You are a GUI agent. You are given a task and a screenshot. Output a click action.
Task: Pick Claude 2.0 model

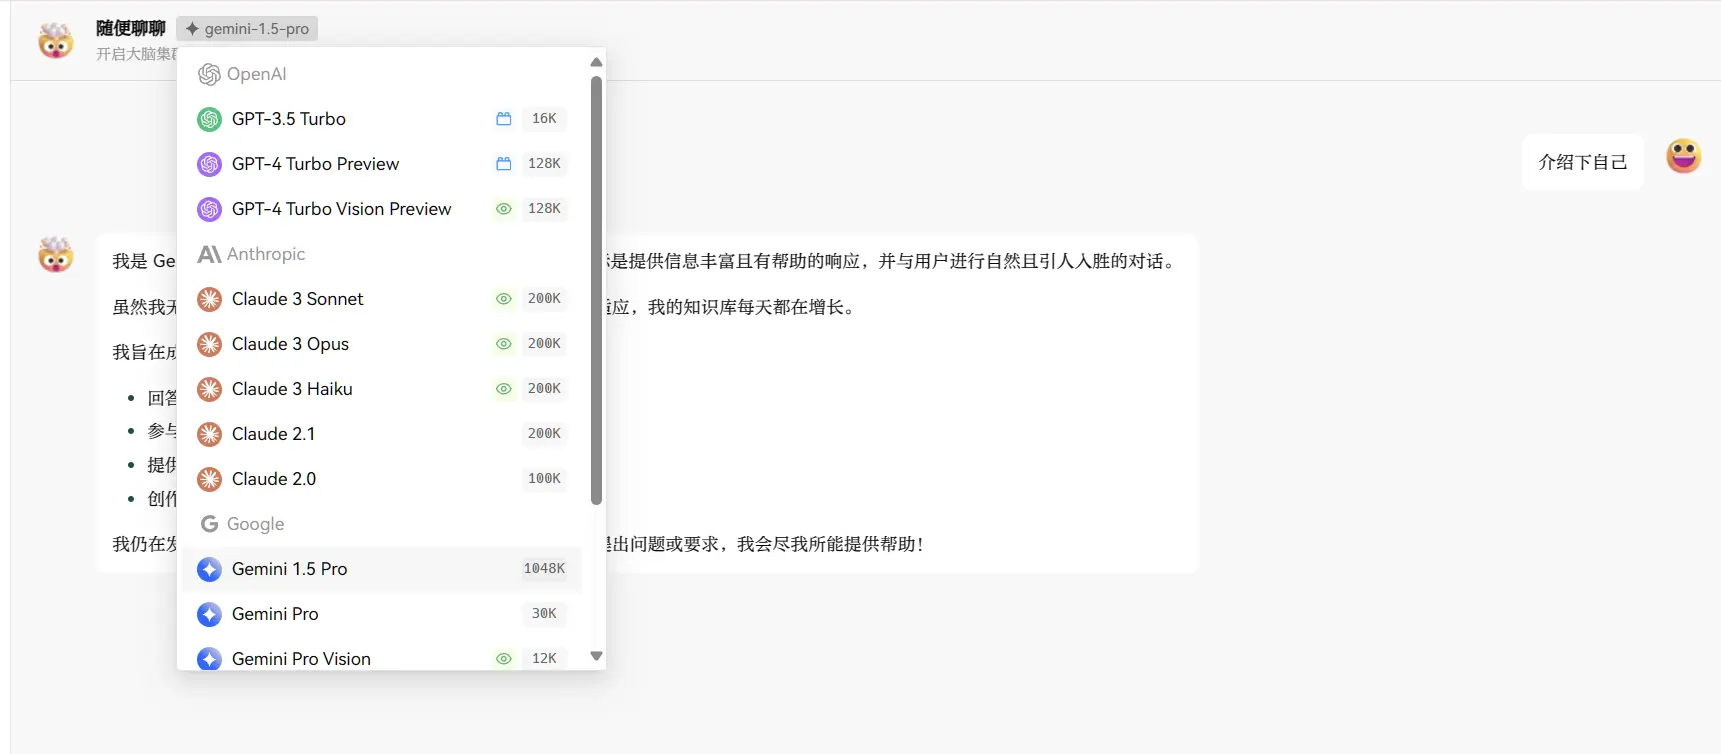point(381,479)
